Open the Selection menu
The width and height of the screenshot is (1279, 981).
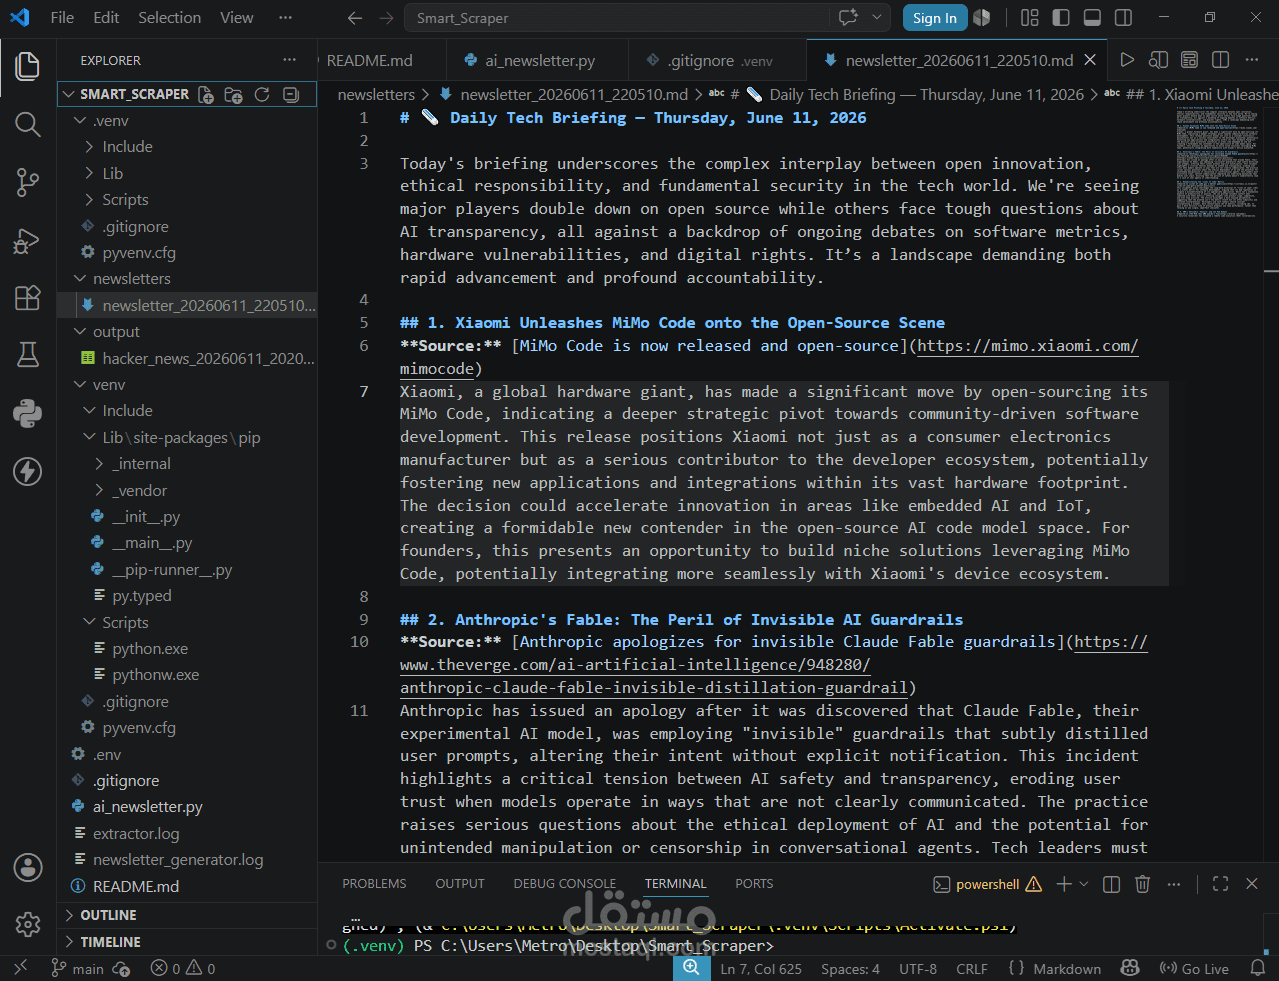click(x=169, y=17)
